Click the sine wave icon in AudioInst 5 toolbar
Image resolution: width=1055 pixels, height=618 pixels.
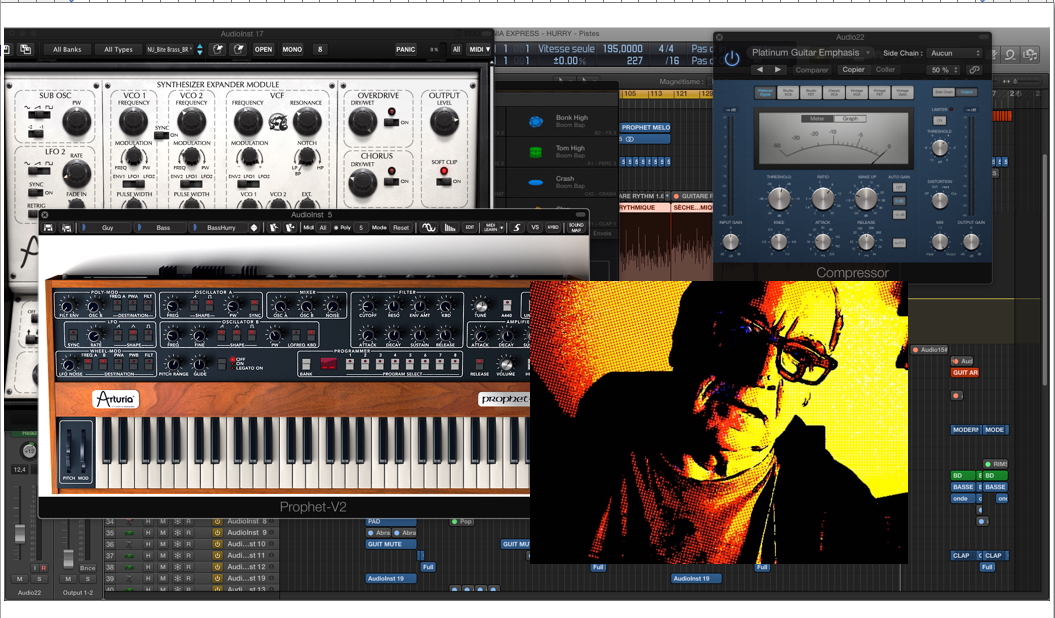(x=429, y=228)
